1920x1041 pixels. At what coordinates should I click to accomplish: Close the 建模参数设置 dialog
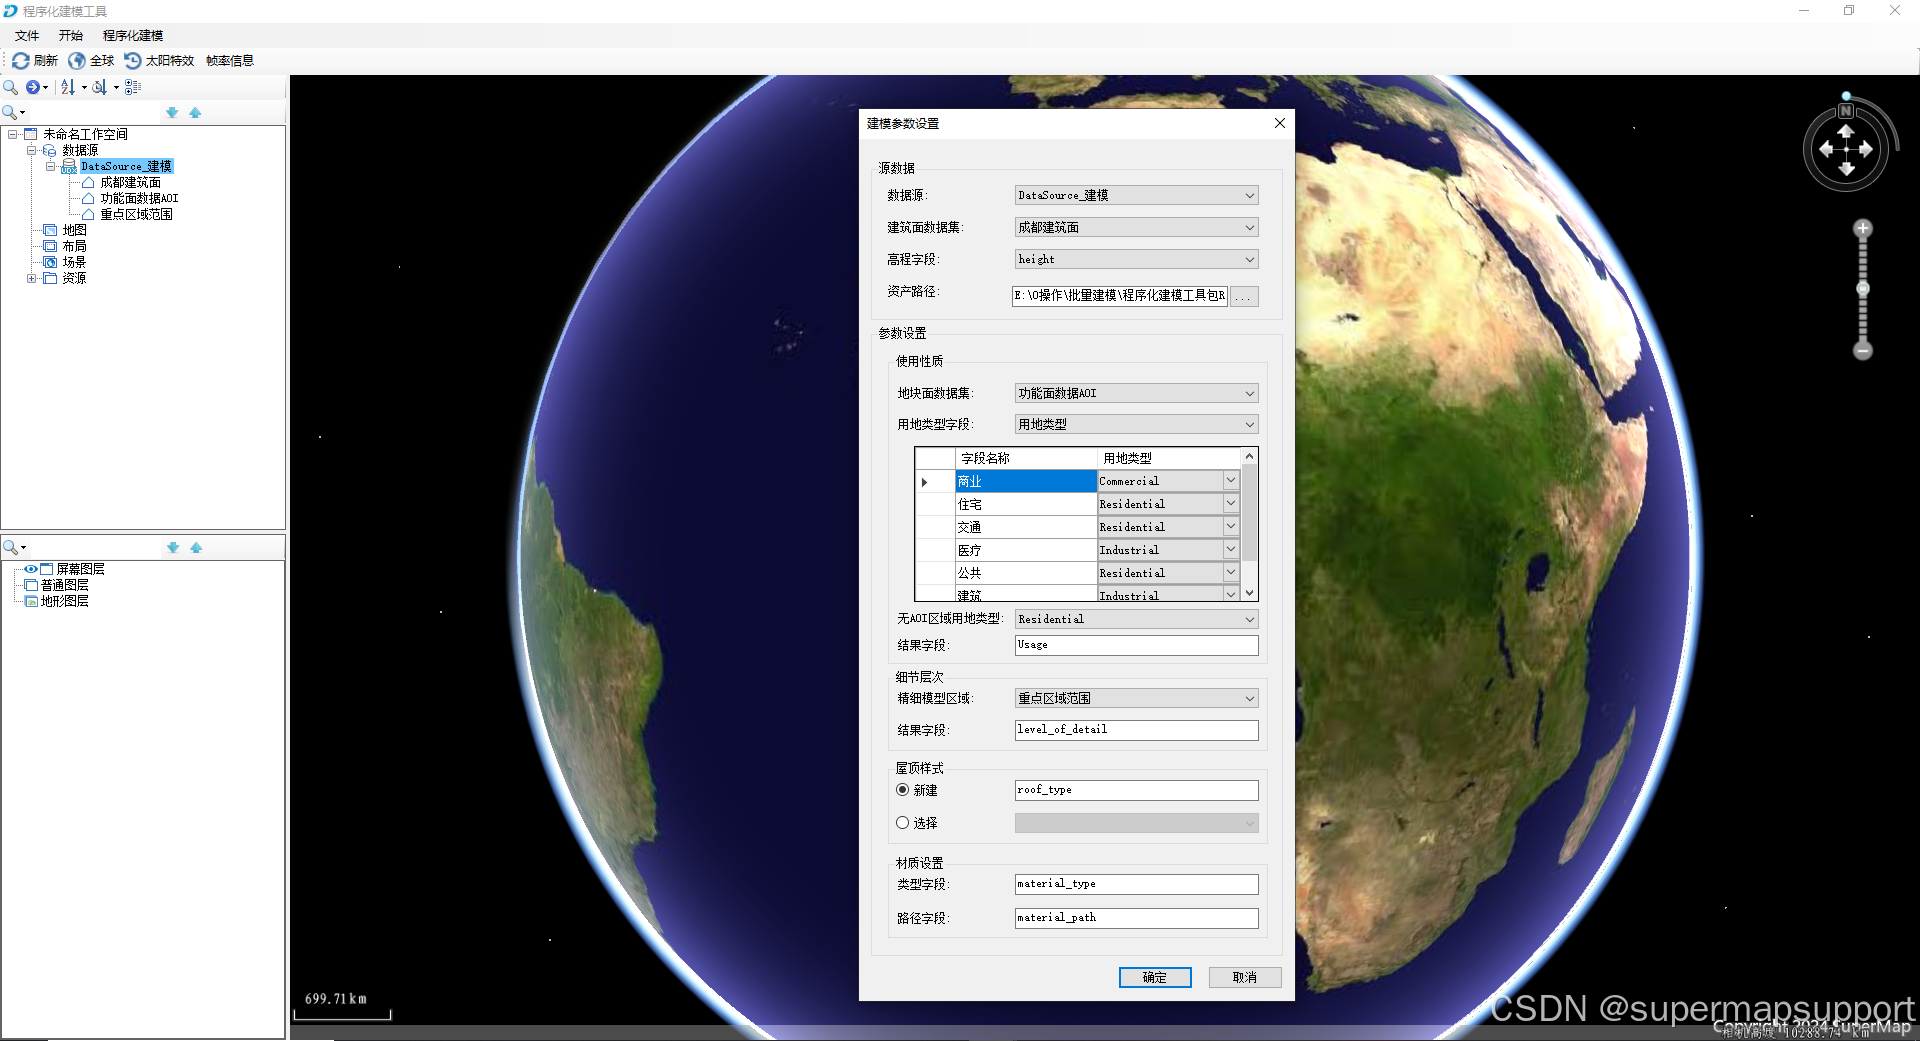click(x=1279, y=123)
